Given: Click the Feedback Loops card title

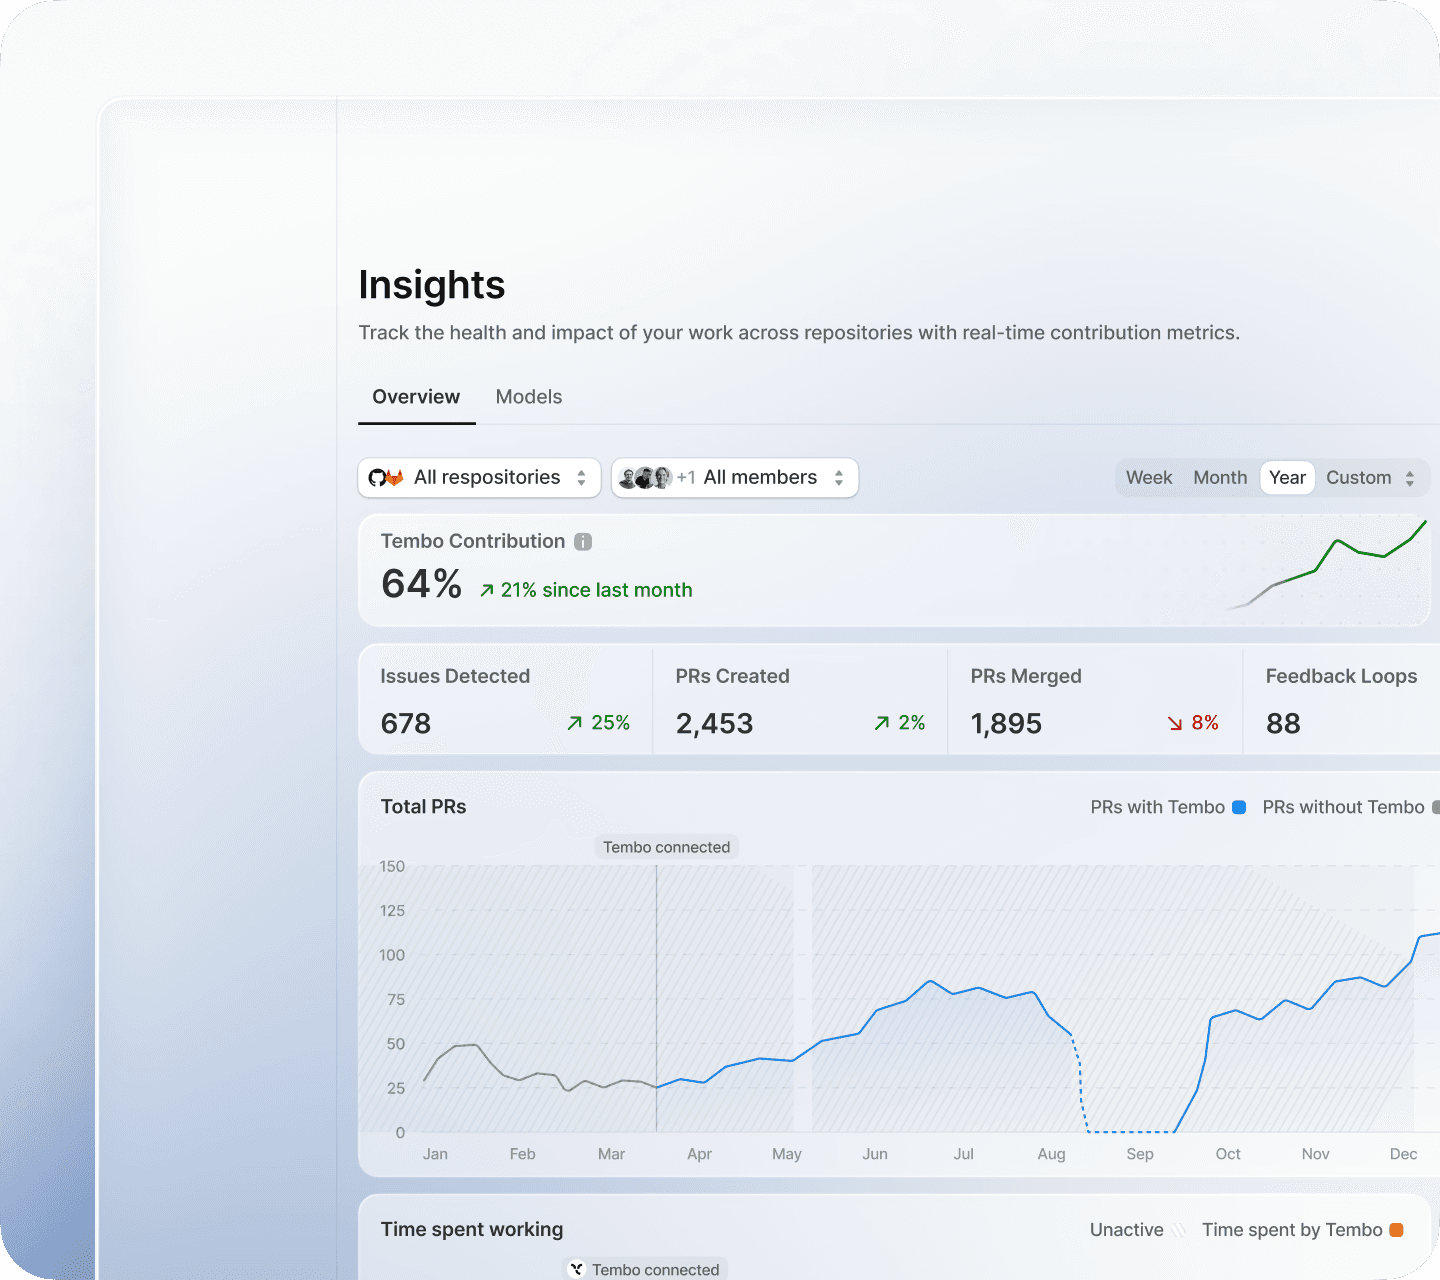Looking at the screenshot, I should click(x=1341, y=676).
